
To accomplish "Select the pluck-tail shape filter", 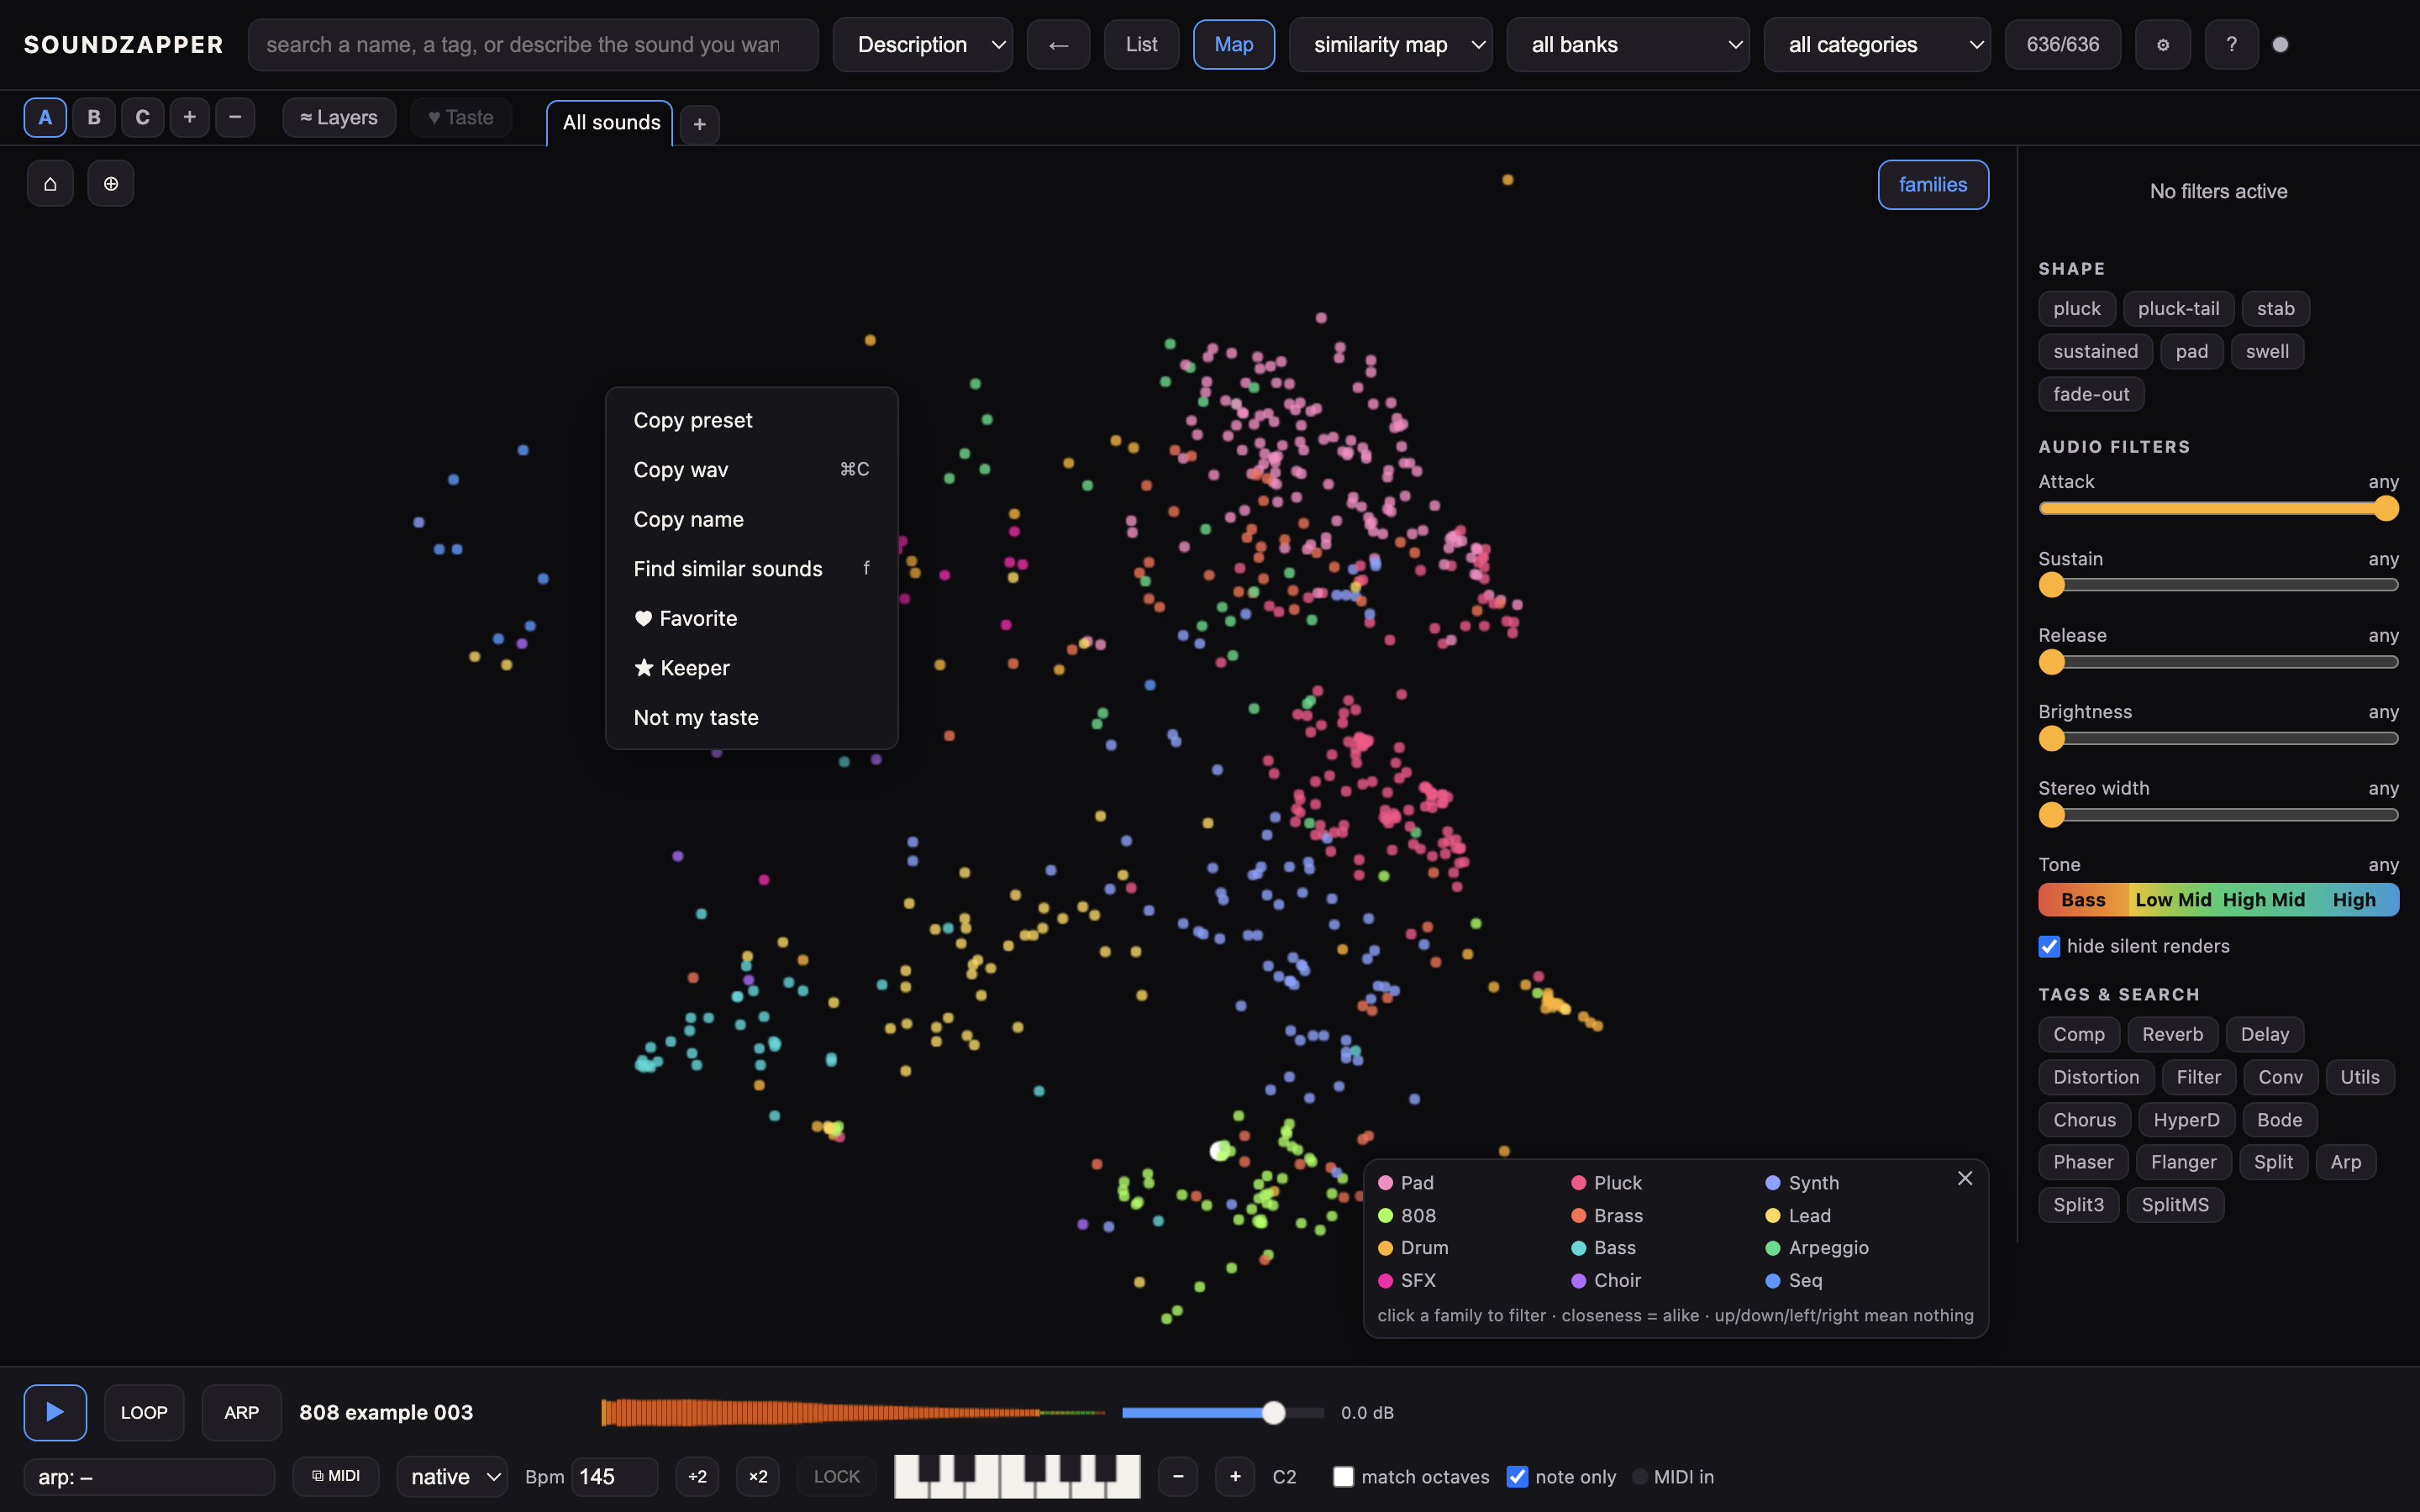I will pyautogui.click(x=2178, y=309).
